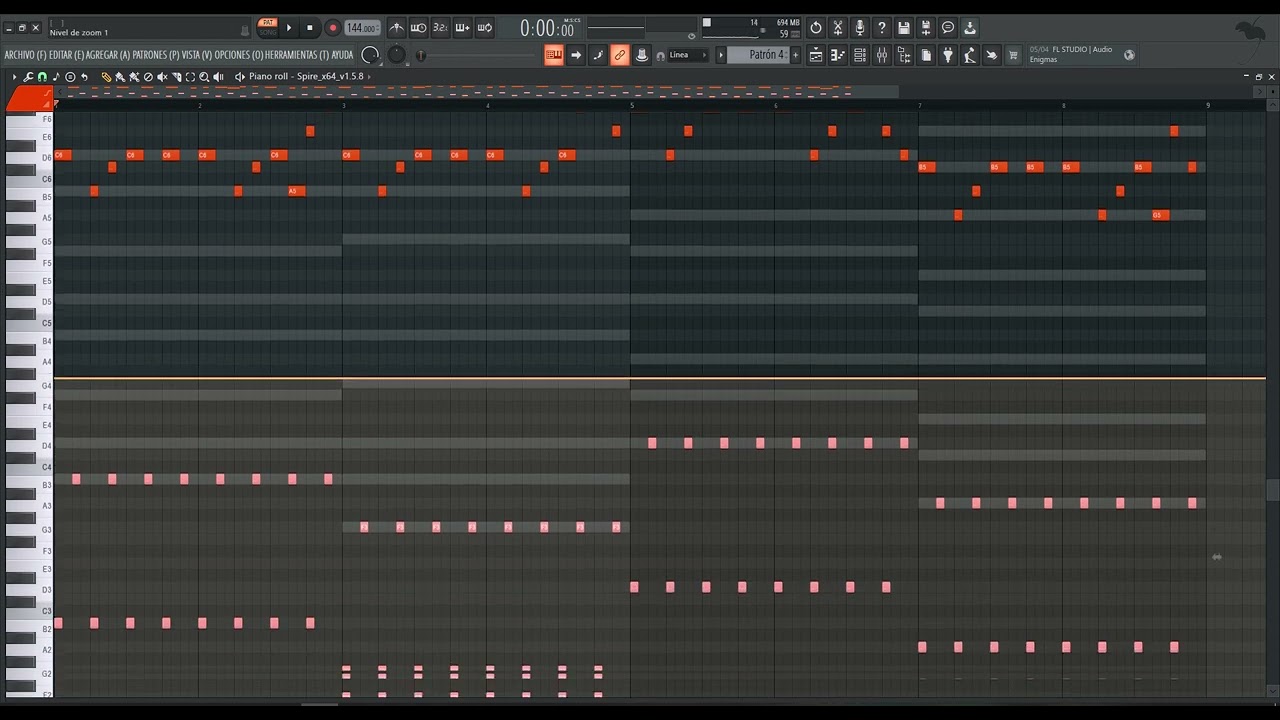Expand the arrow after Spire_x64_v1.5.8 title

369,77
